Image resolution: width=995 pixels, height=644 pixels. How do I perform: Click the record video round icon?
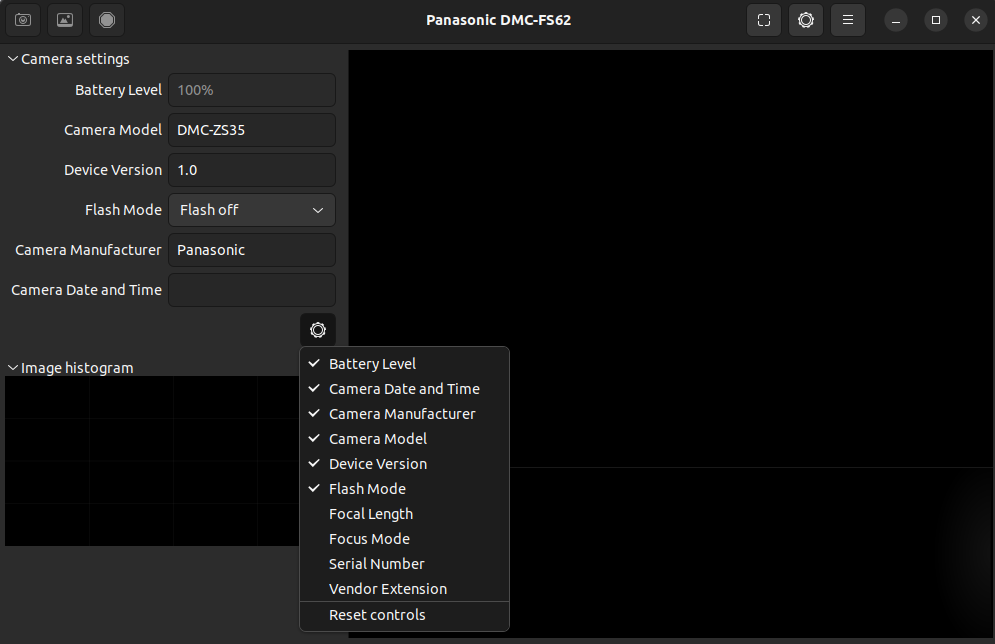(x=107, y=20)
